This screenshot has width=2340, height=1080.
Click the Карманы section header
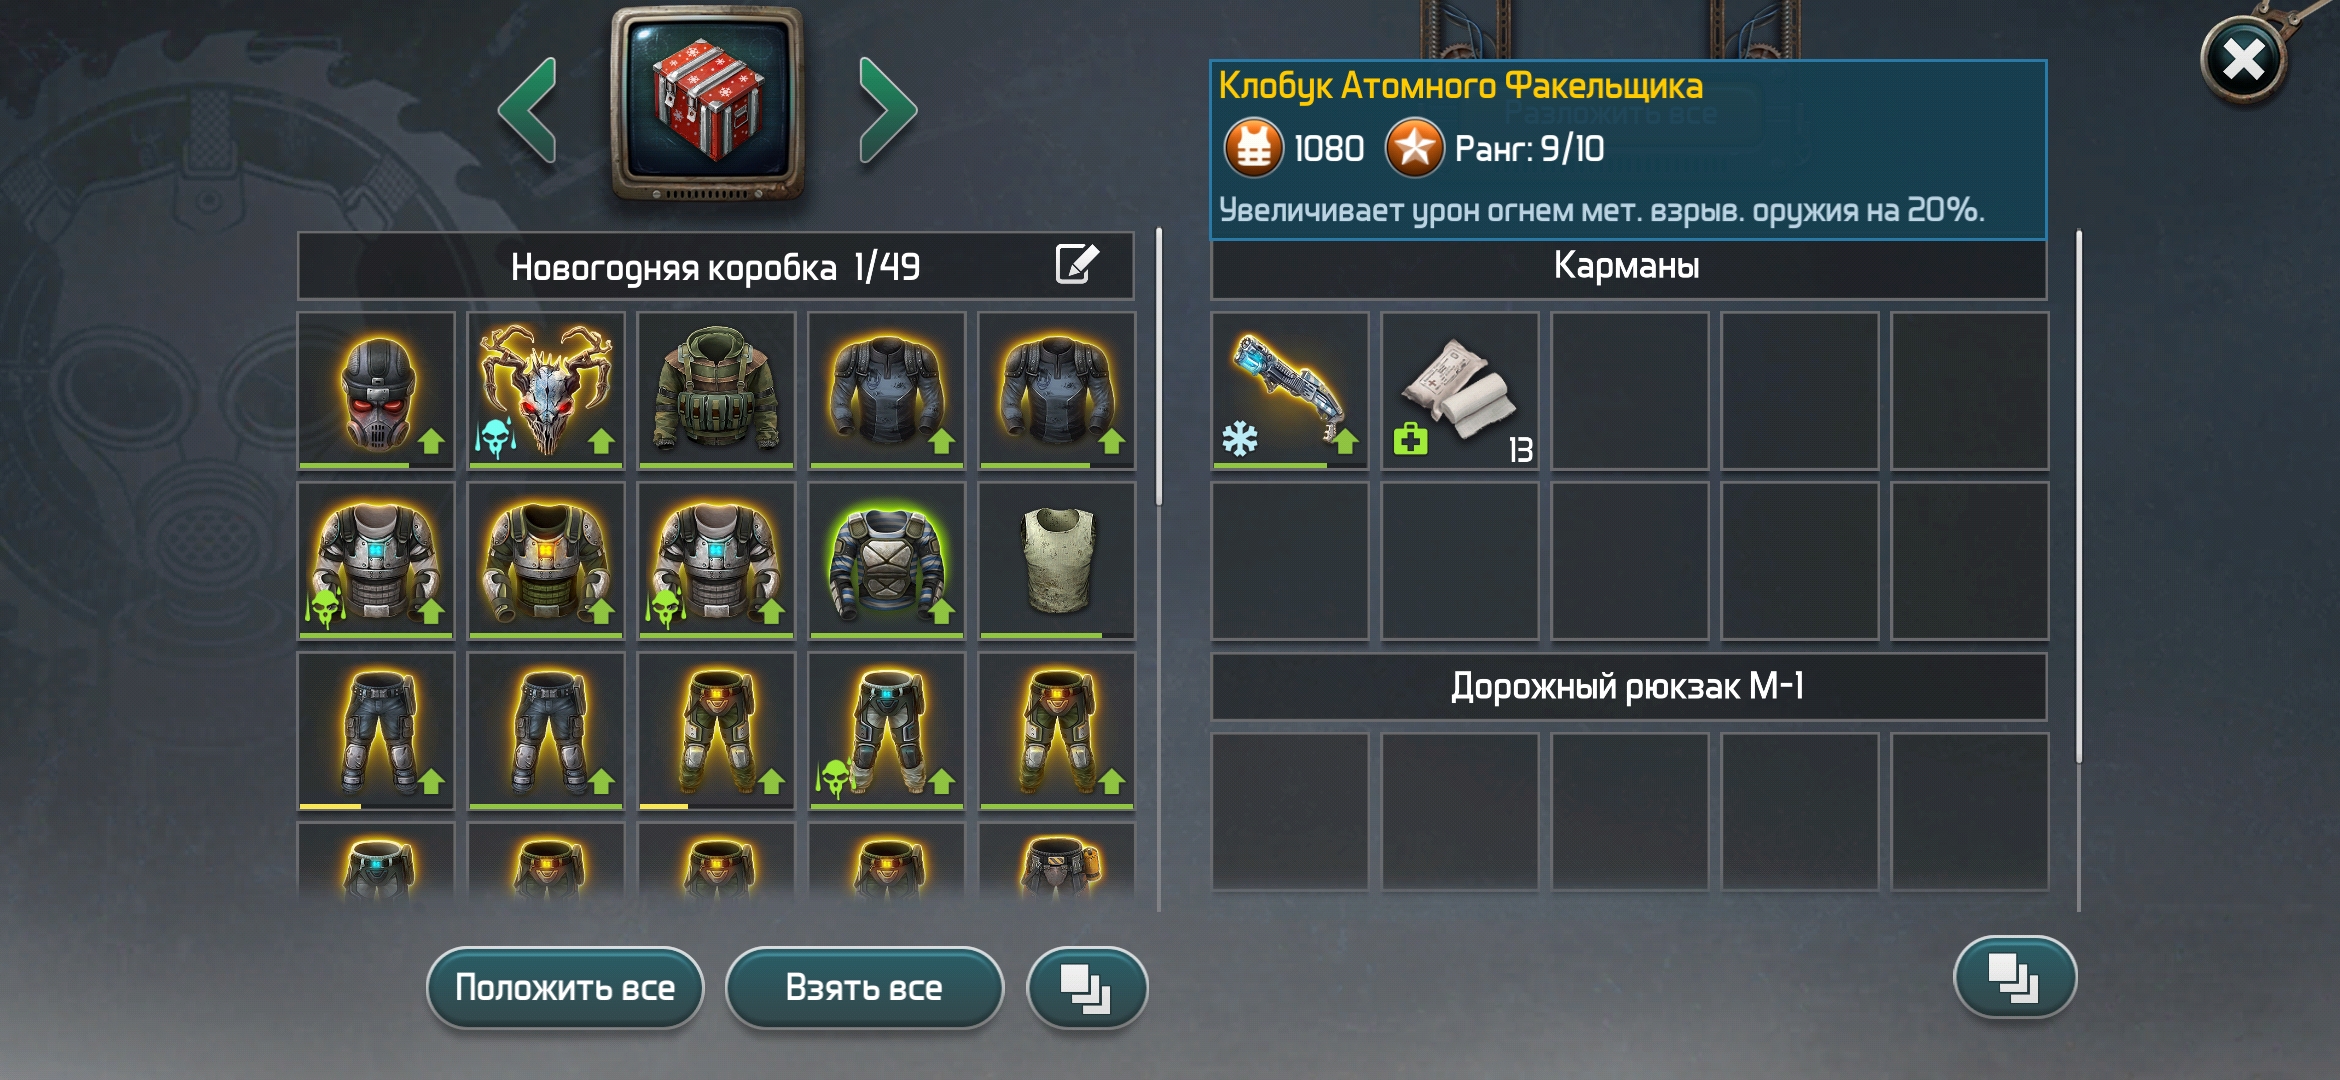tap(1628, 267)
